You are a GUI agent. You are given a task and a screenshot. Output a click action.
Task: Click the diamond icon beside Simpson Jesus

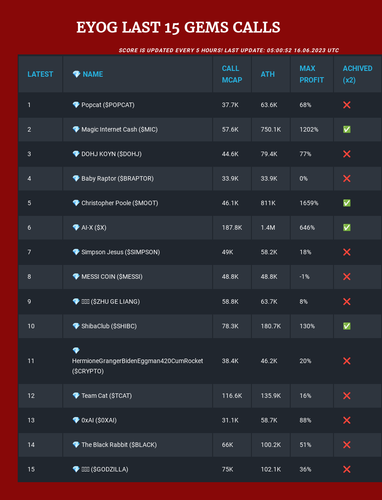[76, 252]
